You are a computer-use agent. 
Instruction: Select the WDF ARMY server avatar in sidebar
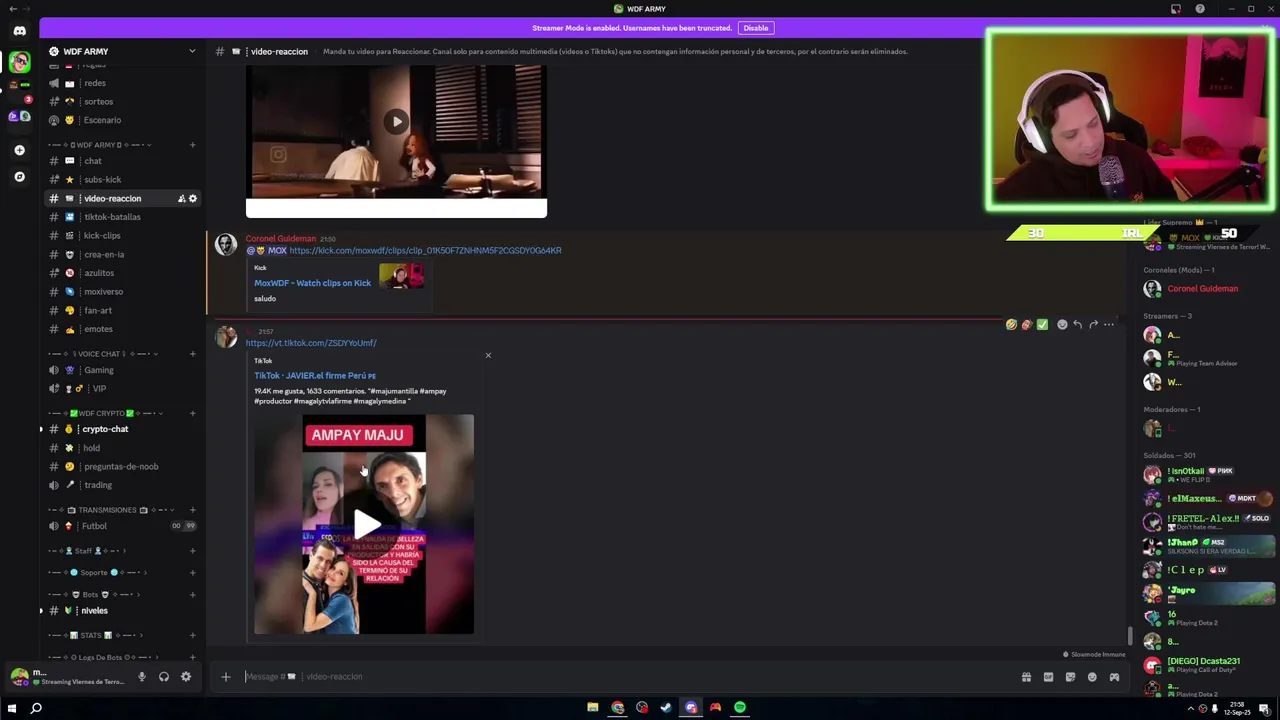pyautogui.click(x=19, y=63)
